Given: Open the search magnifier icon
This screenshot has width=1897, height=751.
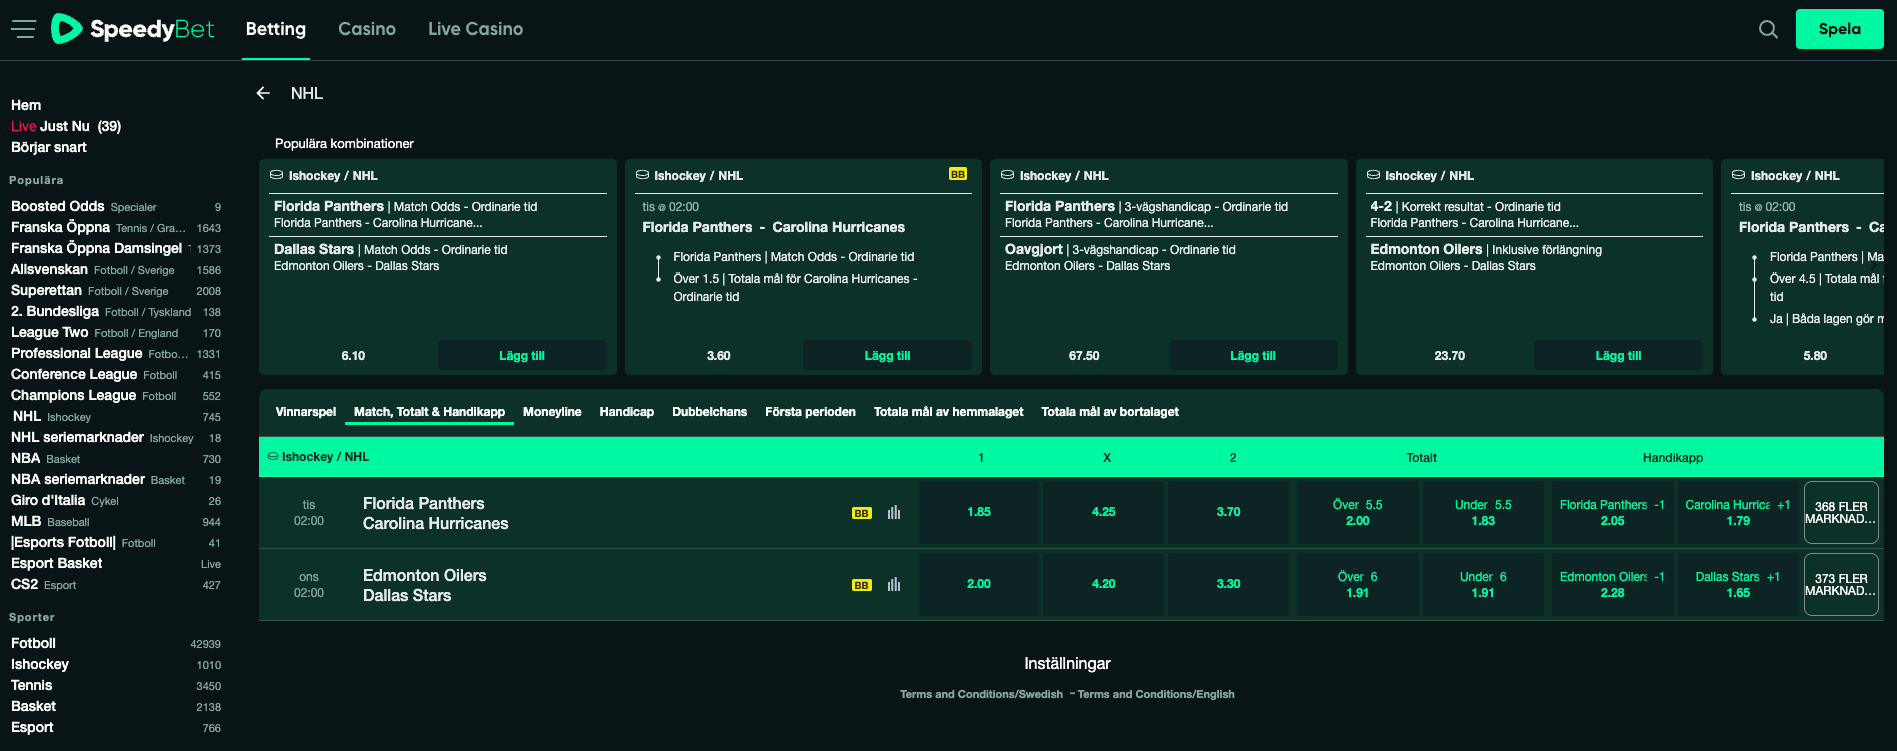Looking at the screenshot, I should (1768, 29).
